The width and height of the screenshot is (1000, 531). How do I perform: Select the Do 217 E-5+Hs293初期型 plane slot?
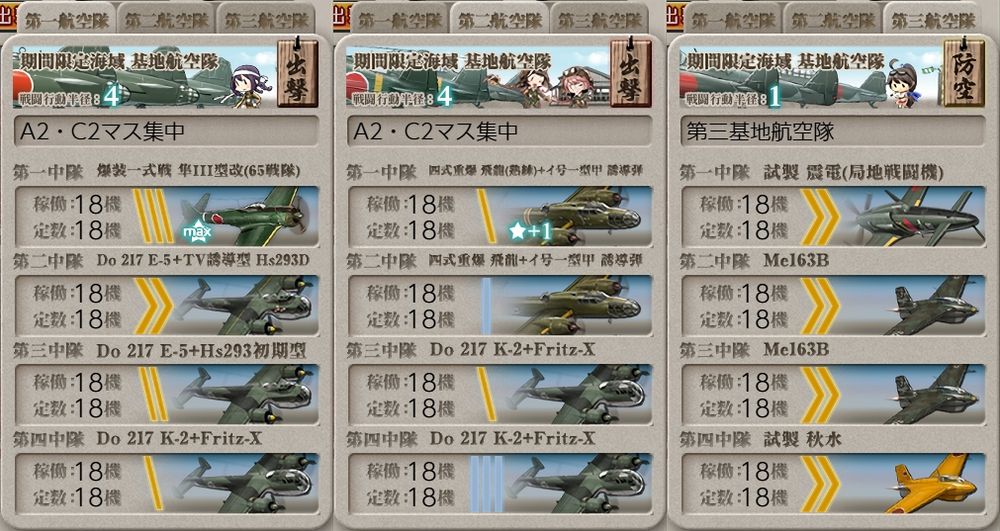166,395
